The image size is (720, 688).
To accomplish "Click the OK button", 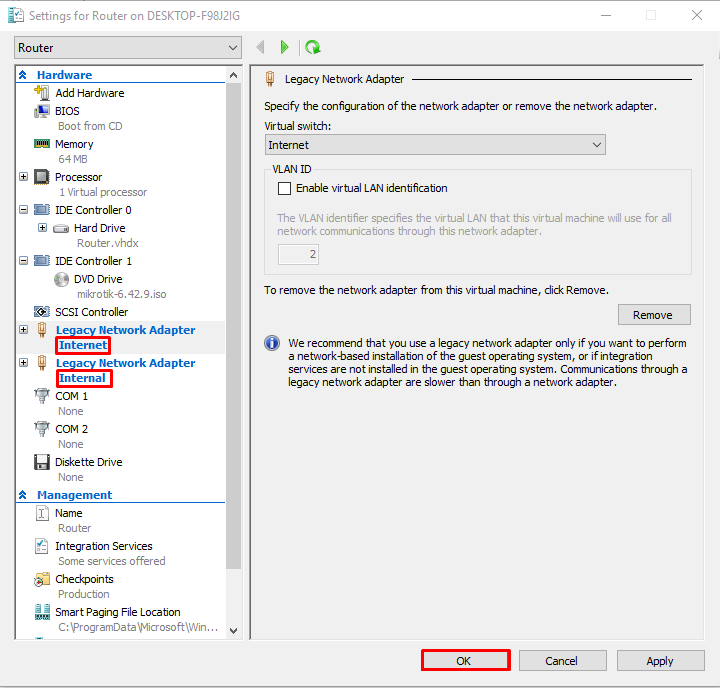I will pos(466,660).
